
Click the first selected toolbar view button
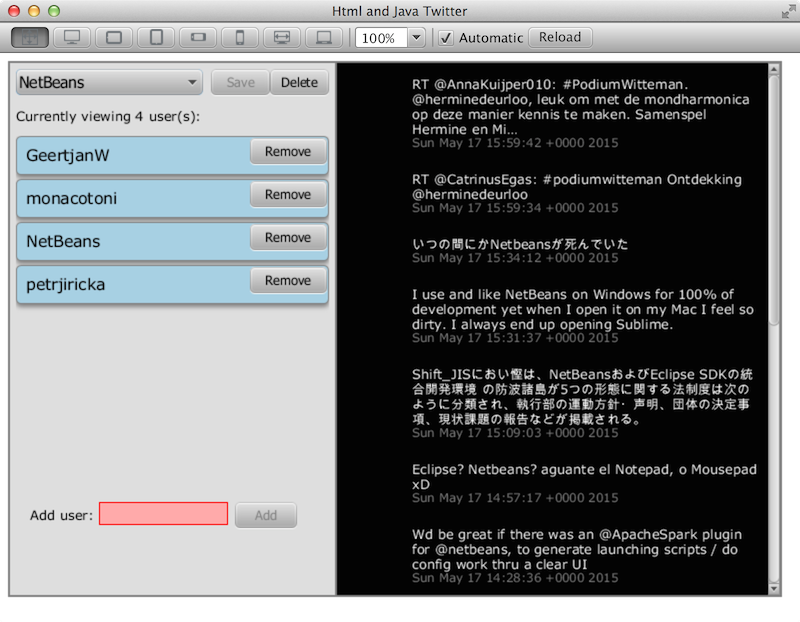pos(30,38)
